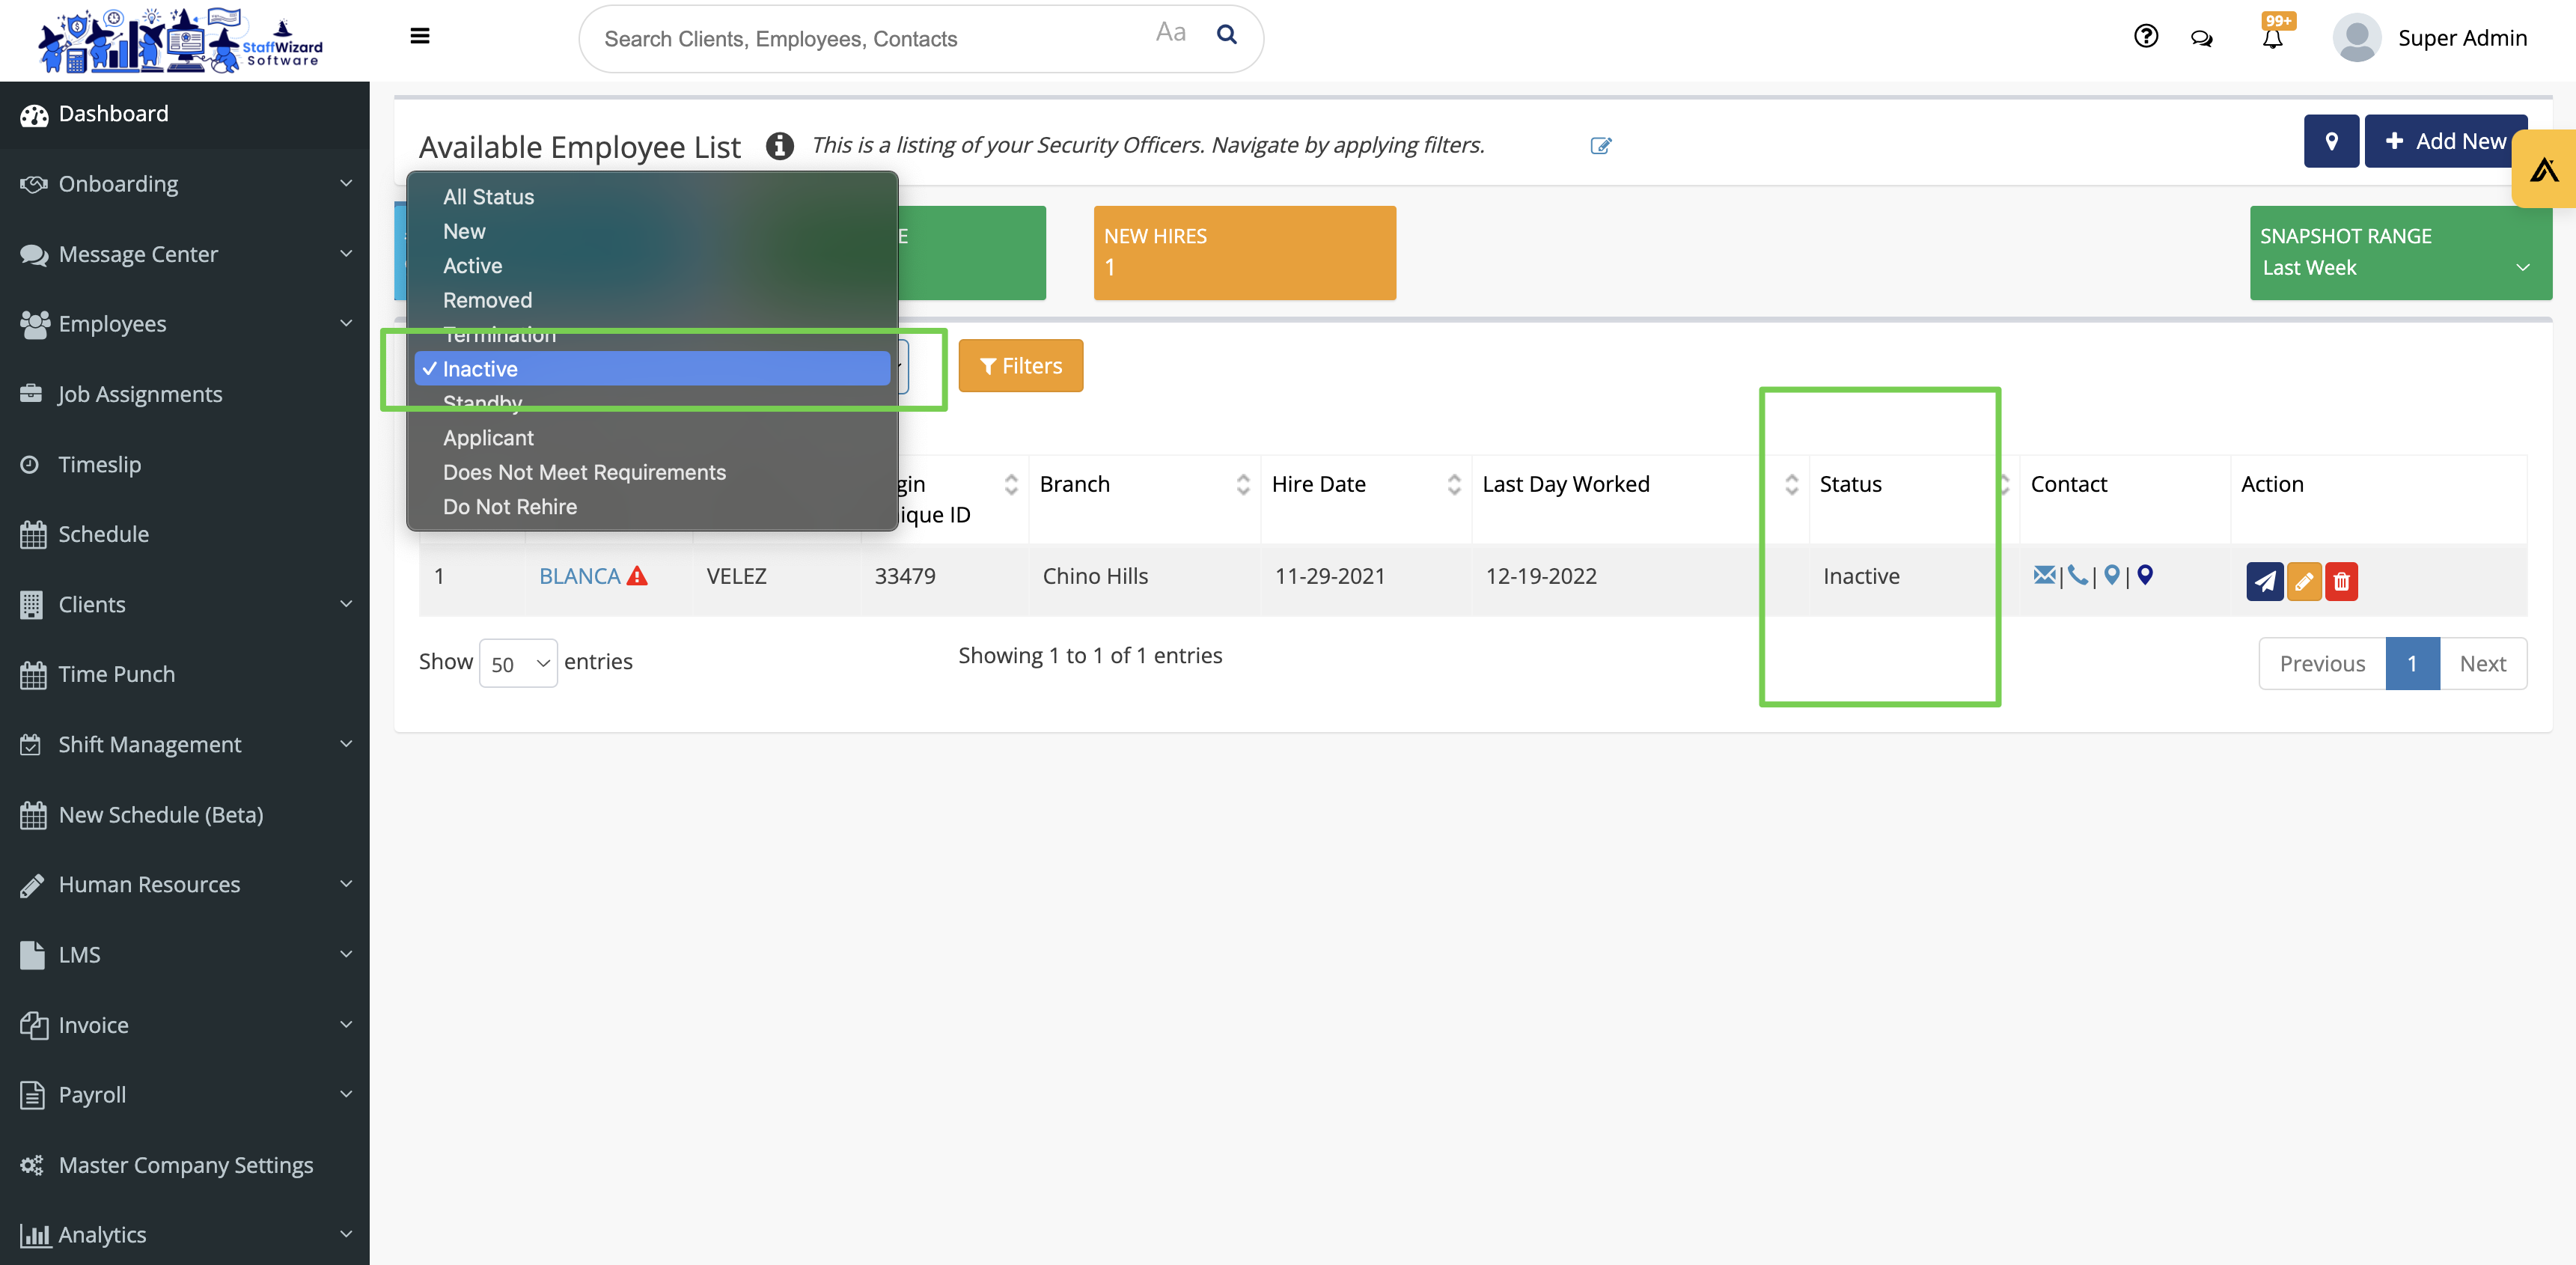Toggle the Aa case-sensitive search option
The image size is (2576, 1265).
[x=1170, y=34]
